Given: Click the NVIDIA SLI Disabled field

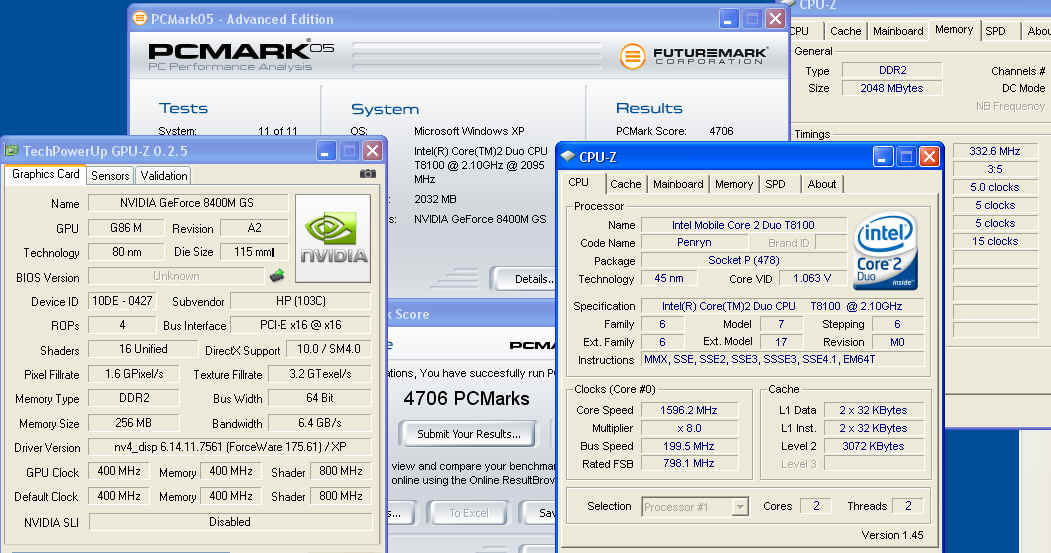Looking at the screenshot, I should [x=230, y=521].
